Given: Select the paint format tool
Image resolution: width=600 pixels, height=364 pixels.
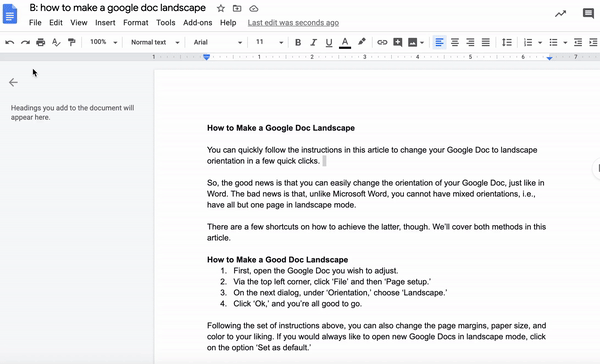Looking at the screenshot, I should [71, 42].
